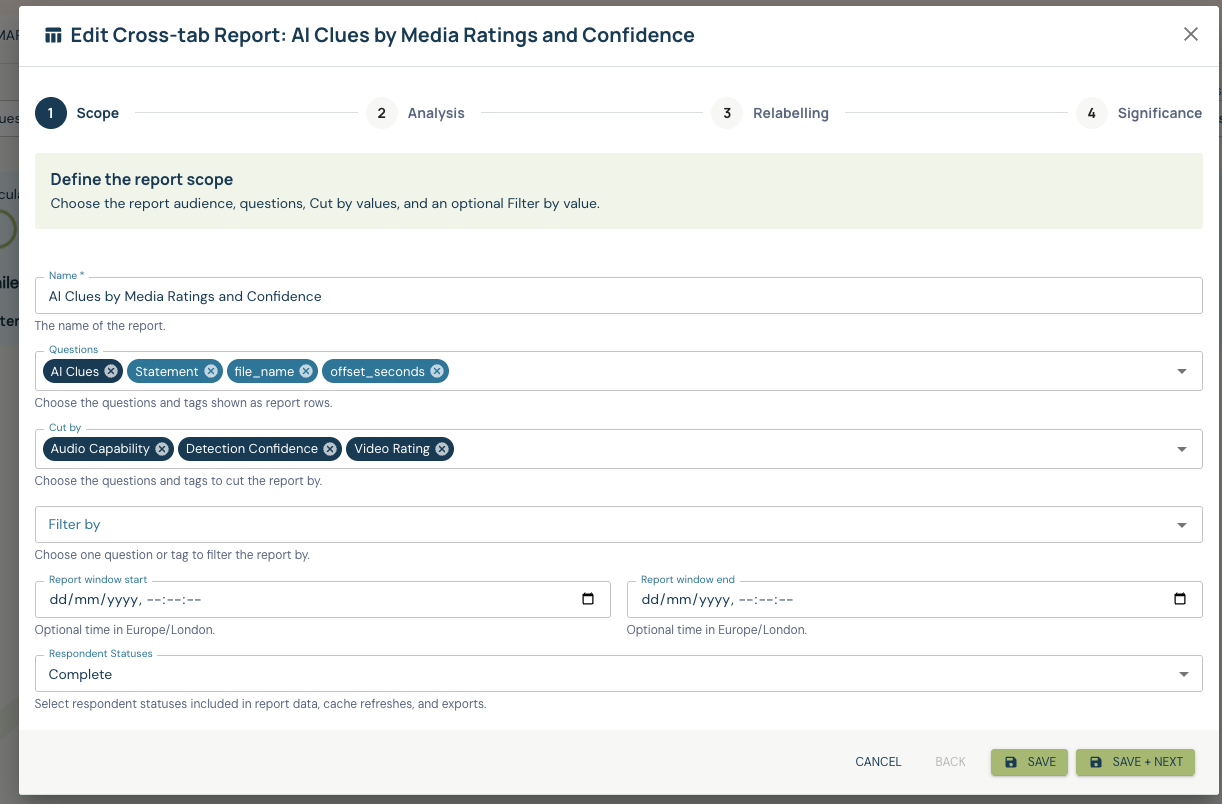Expand the Questions dropdown arrow

point(1182,371)
